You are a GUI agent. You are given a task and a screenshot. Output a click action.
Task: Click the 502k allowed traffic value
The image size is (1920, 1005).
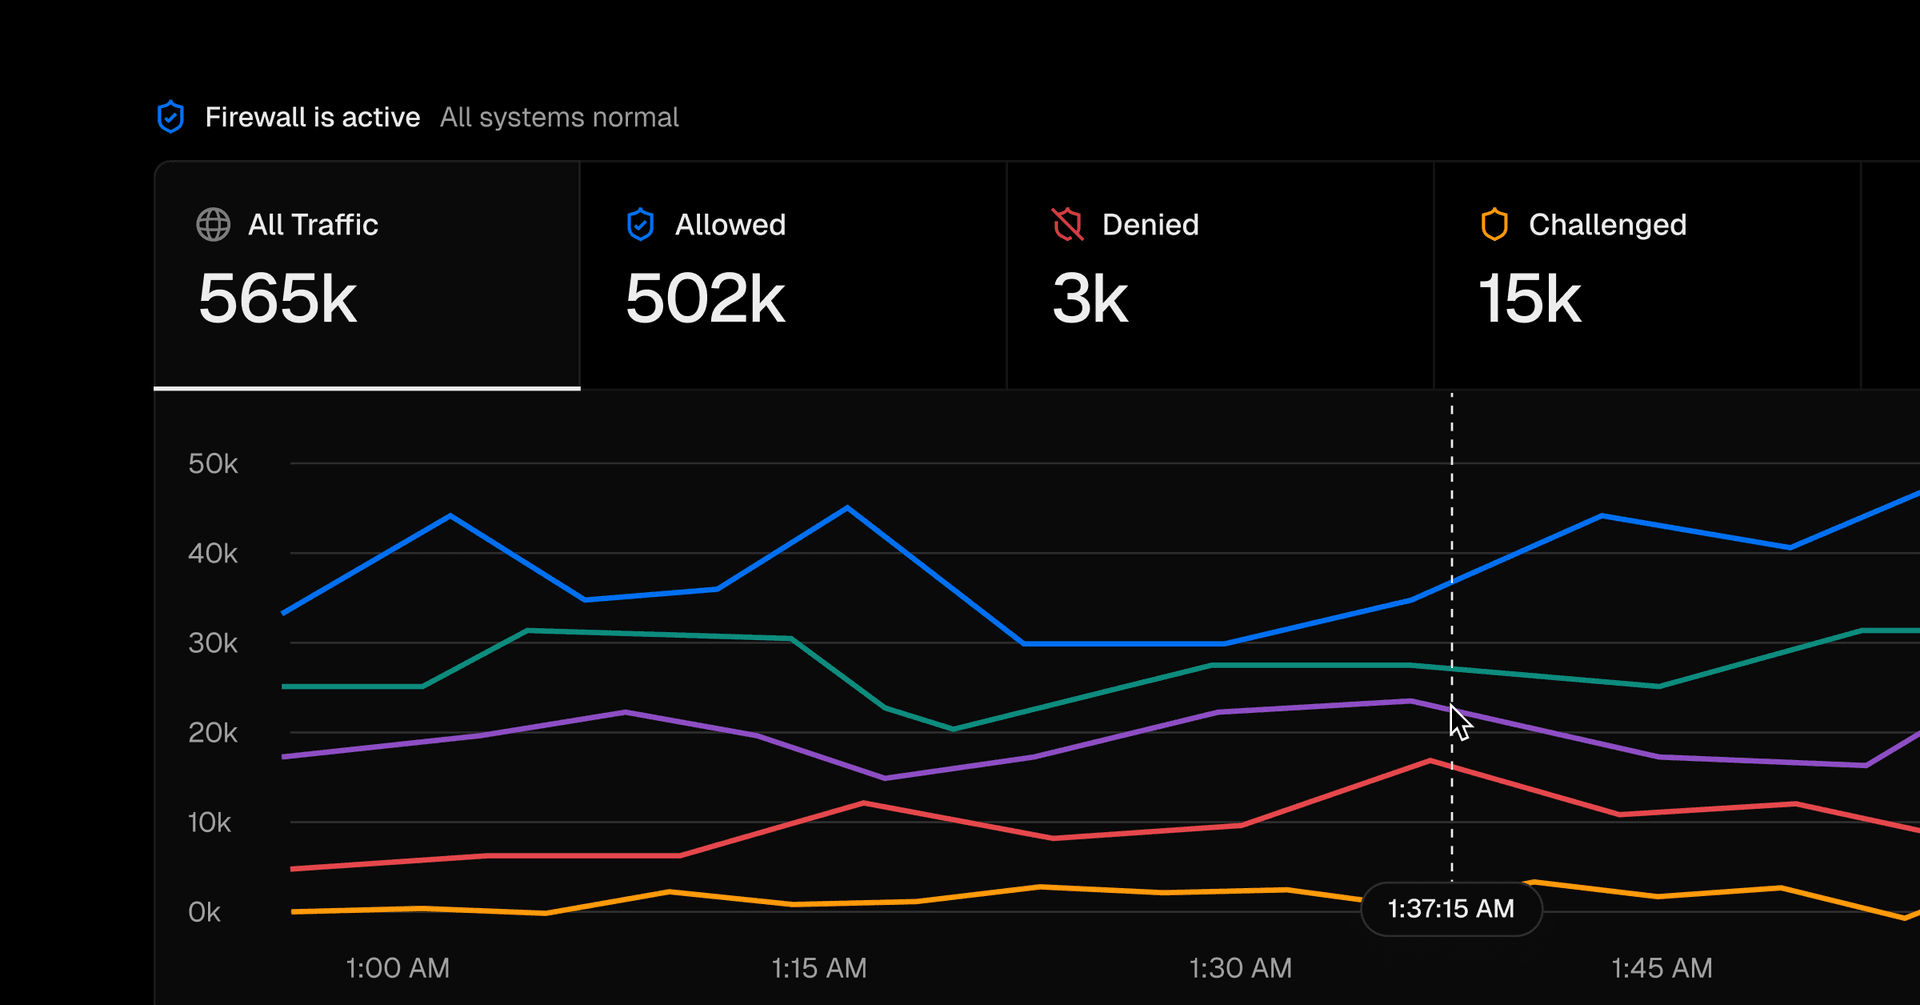pyautogui.click(x=705, y=299)
